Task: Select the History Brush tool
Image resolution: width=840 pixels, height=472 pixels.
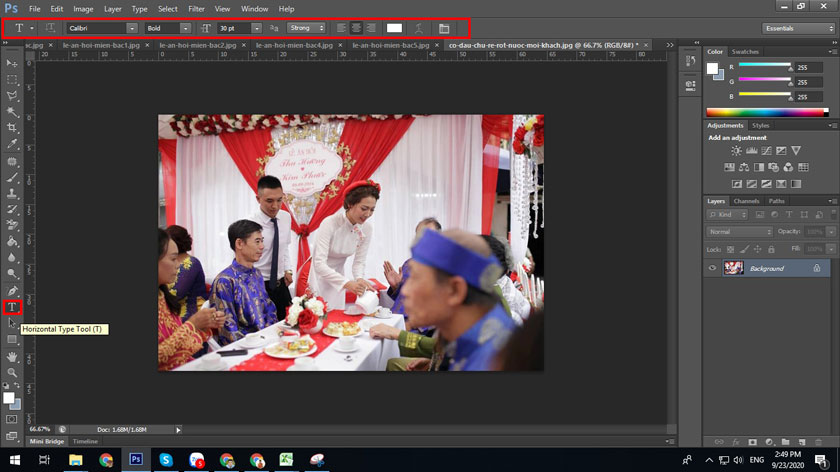Action: point(12,209)
